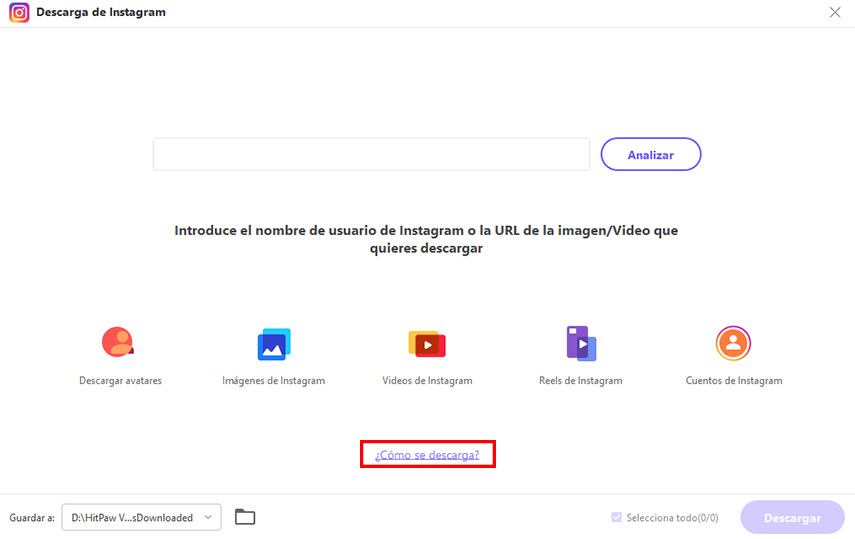The width and height of the screenshot is (855, 539).
Task: Click the Guardar a: label
Action: pyautogui.click(x=32, y=518)
